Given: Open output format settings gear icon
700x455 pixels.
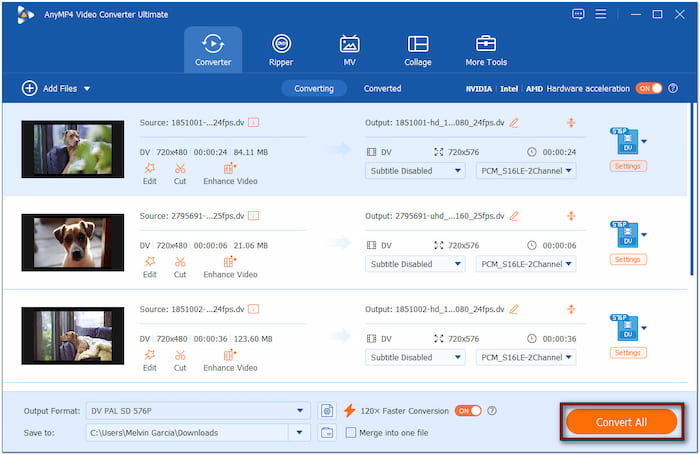Looking at the screenshot, I should [327, 411].
